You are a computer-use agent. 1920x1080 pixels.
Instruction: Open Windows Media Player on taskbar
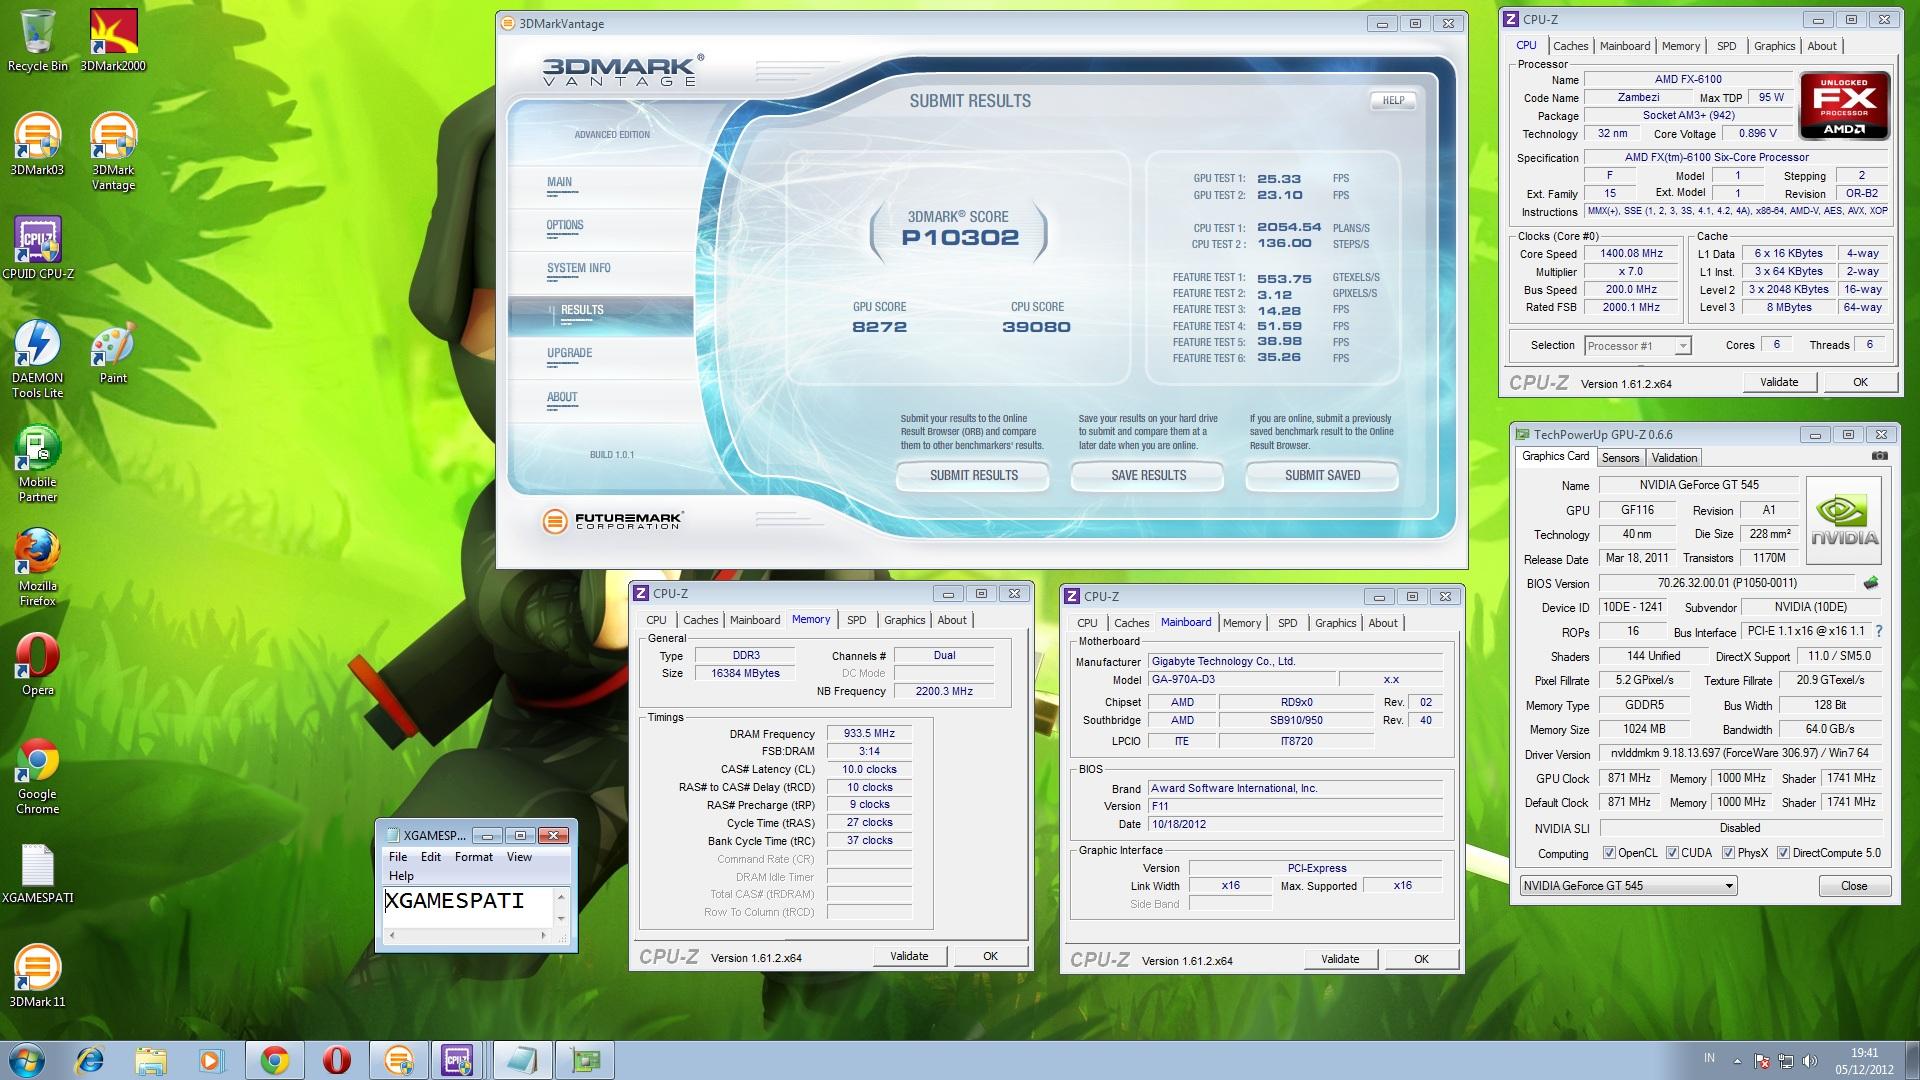pyautogui.click(x=212, y=1060)
